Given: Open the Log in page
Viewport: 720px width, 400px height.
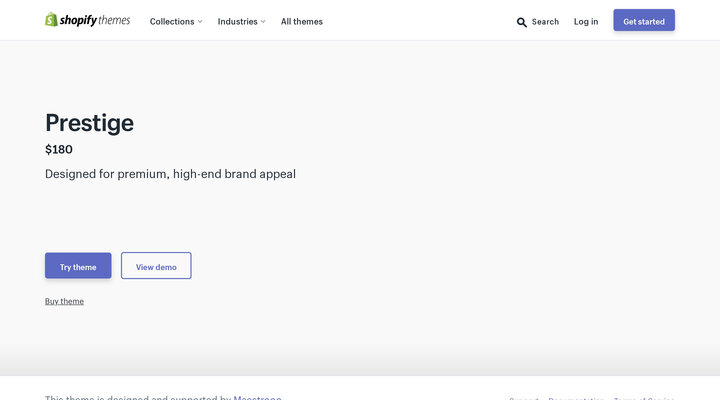Looking at the screenshot, I should (586, 21).
